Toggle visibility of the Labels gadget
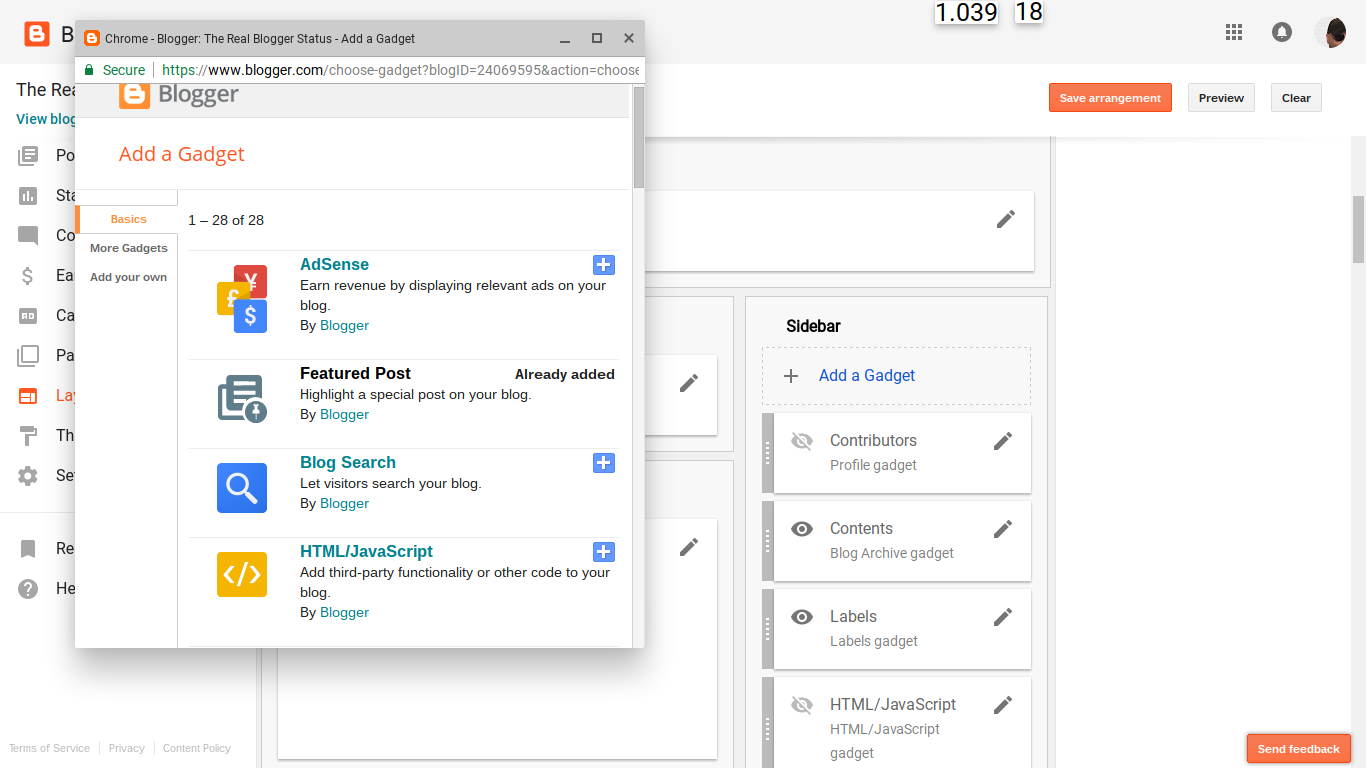Viewport: 1366px width, 768px height. click(x=802, y=617)
